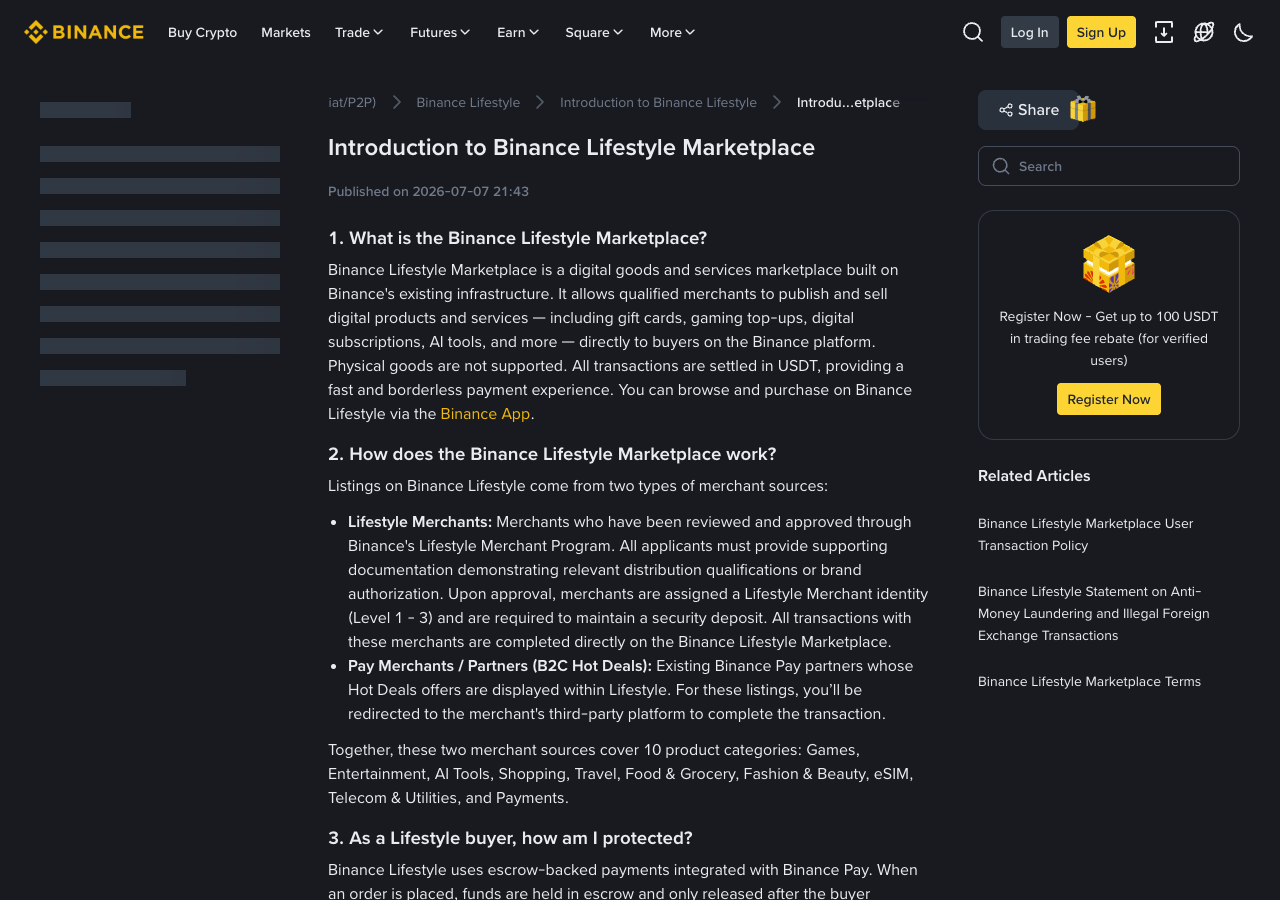Click the Register Now button
1280x900 pixels.
1109,399
